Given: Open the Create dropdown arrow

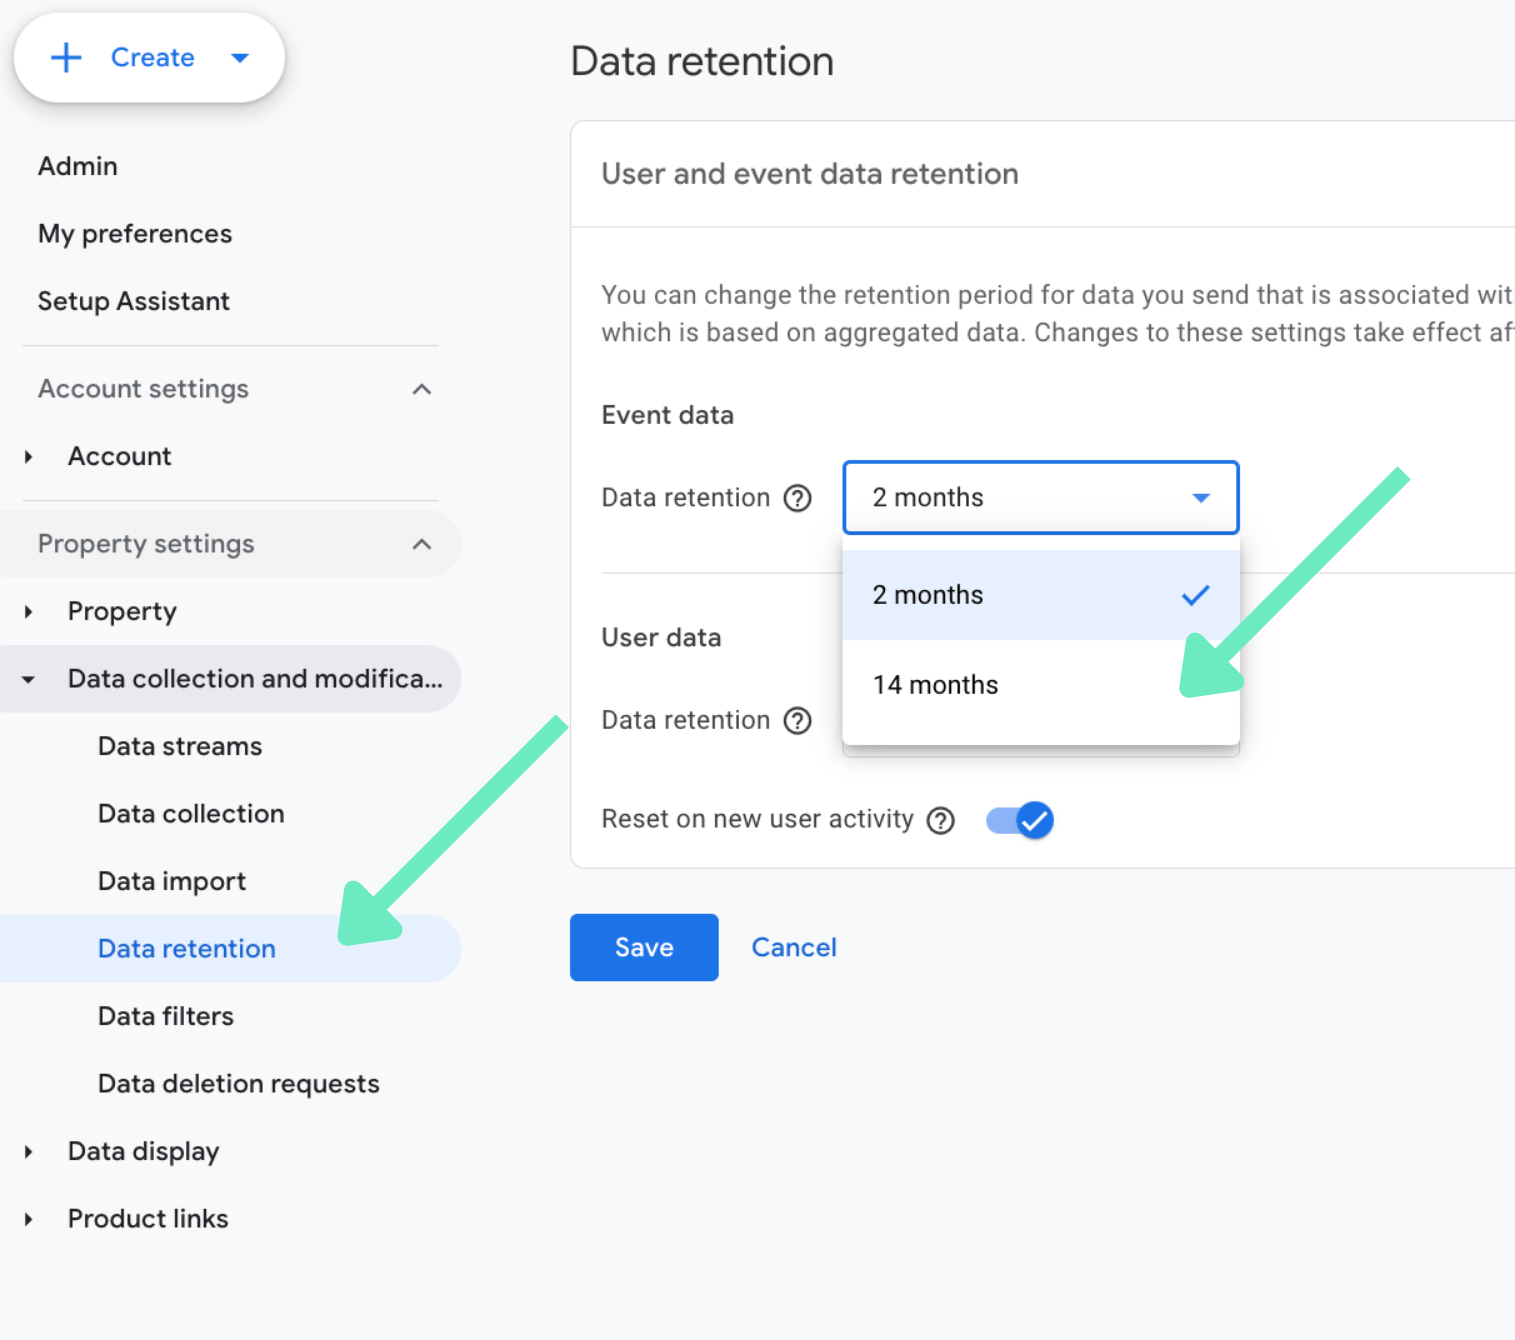Looking at the screenshot, I should [240, 58].
